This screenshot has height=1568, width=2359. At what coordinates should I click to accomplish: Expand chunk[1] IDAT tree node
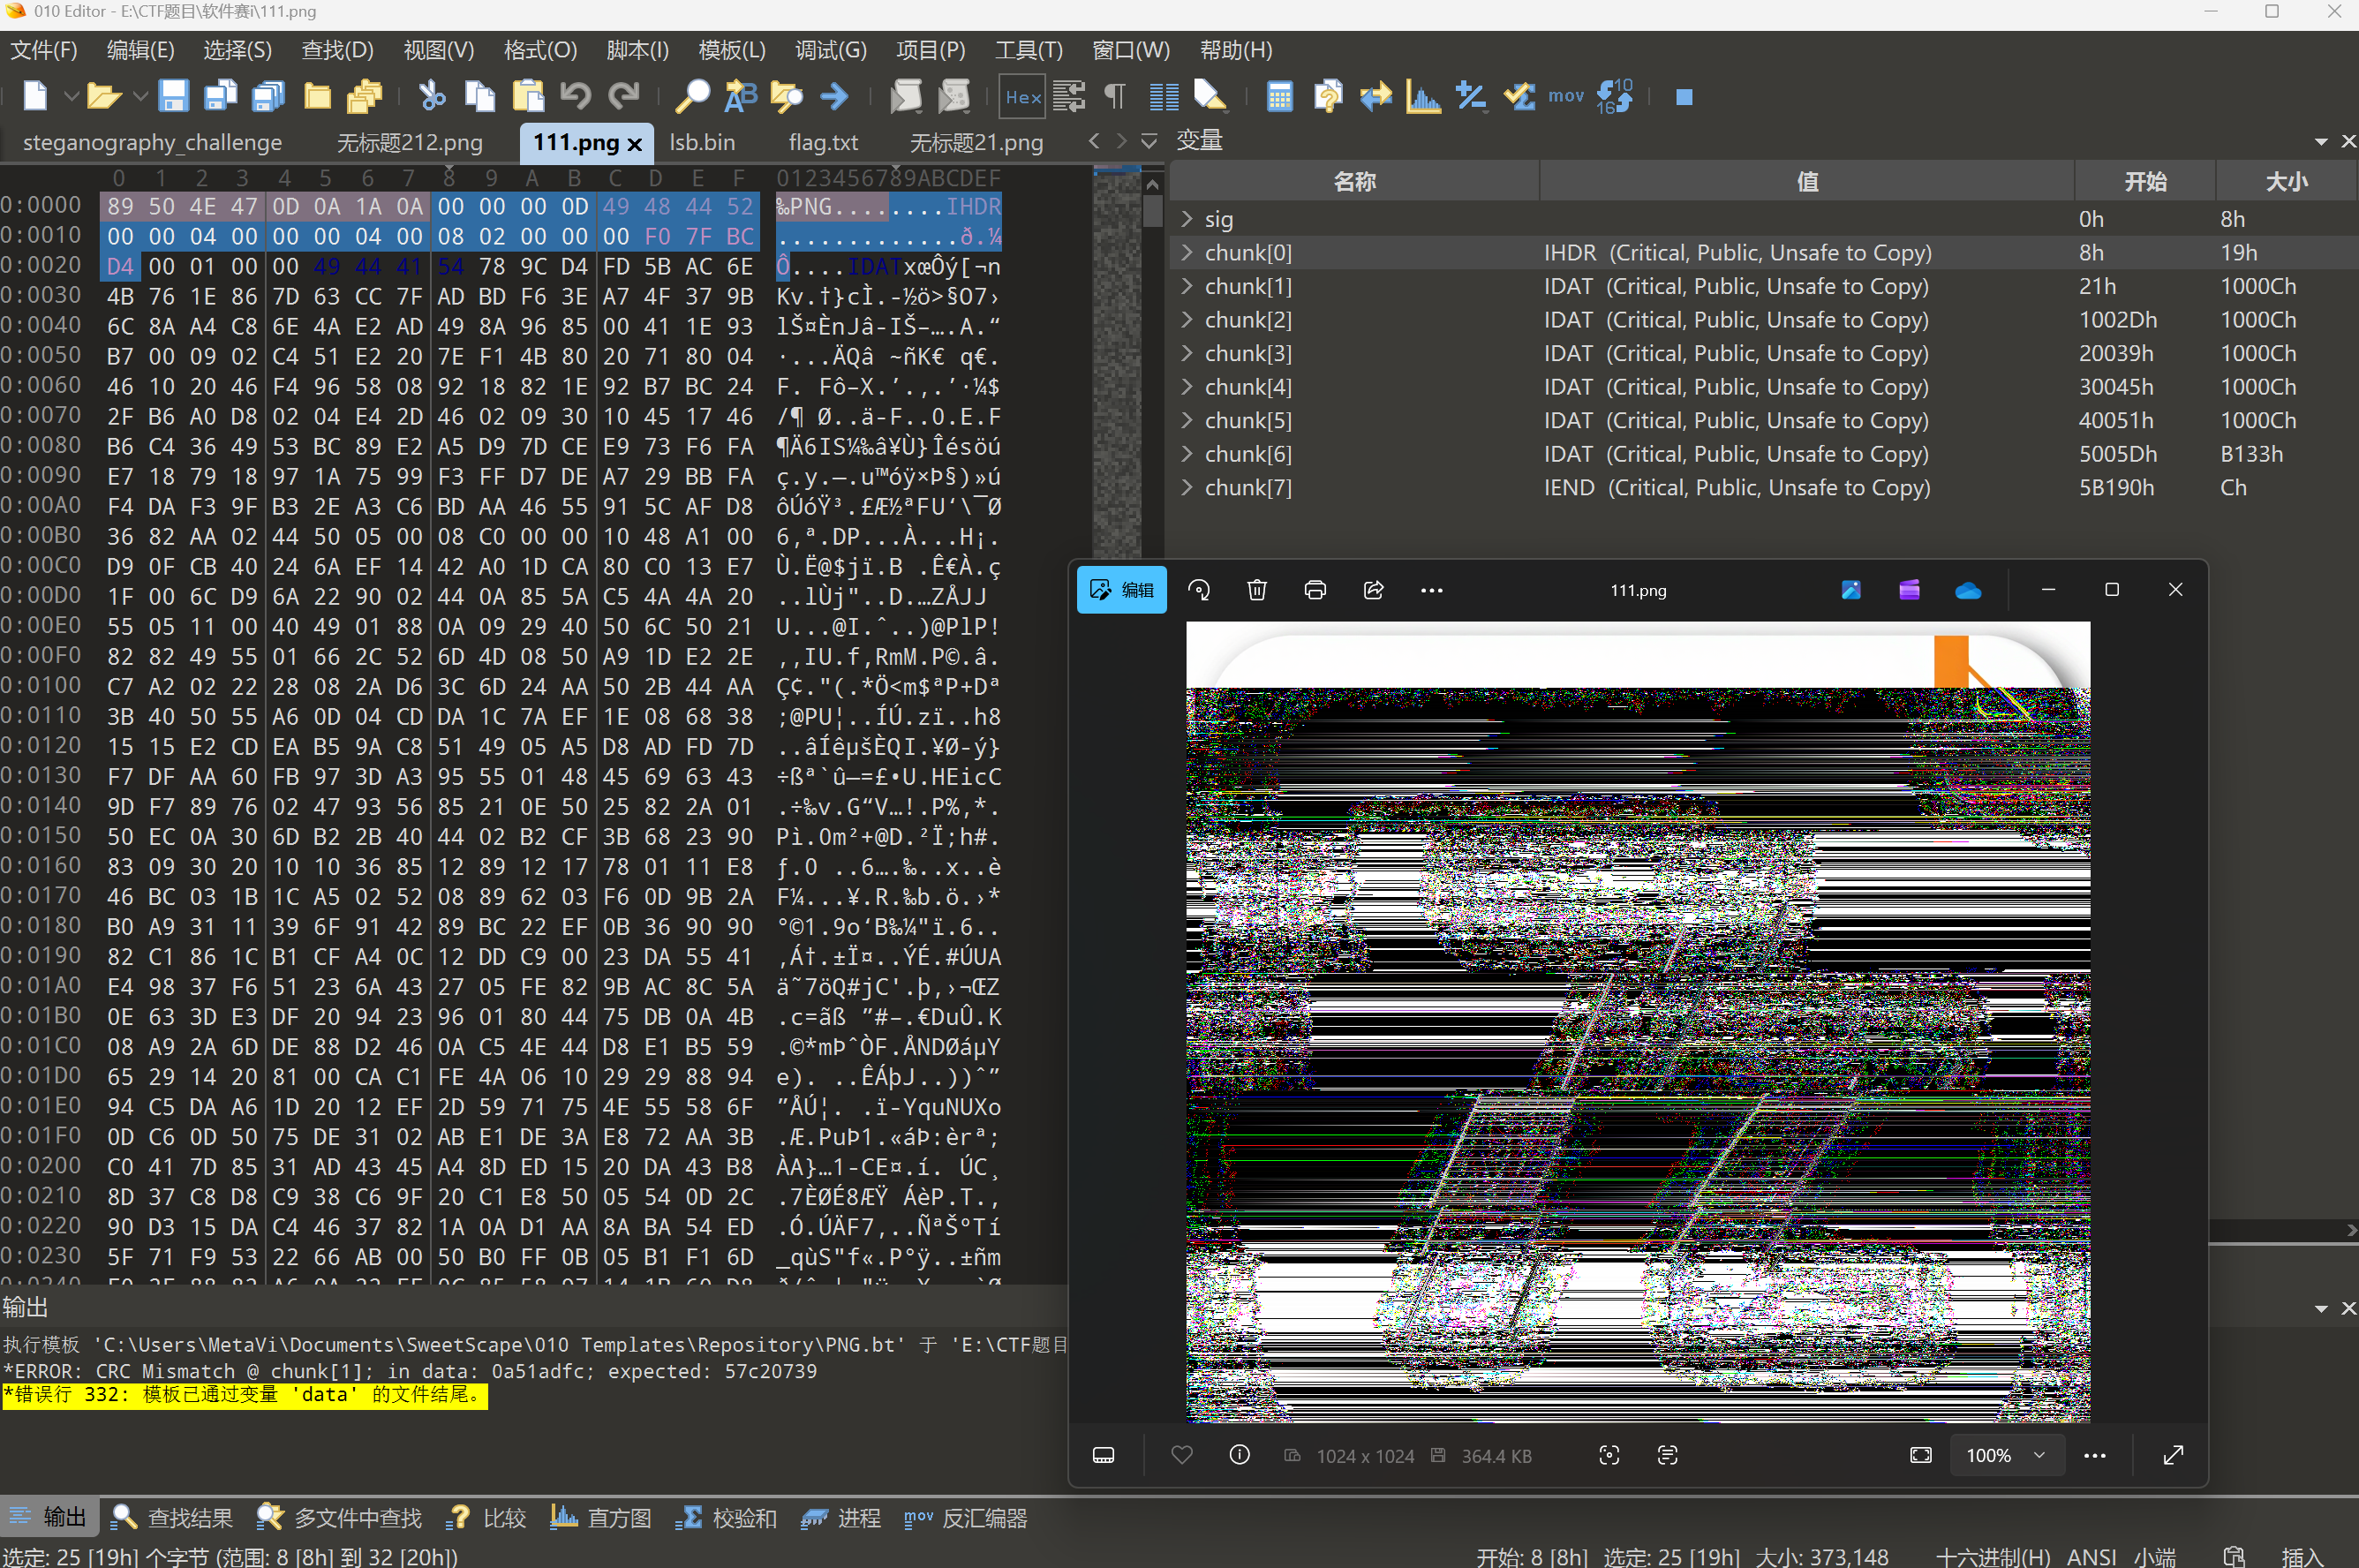1187,287
